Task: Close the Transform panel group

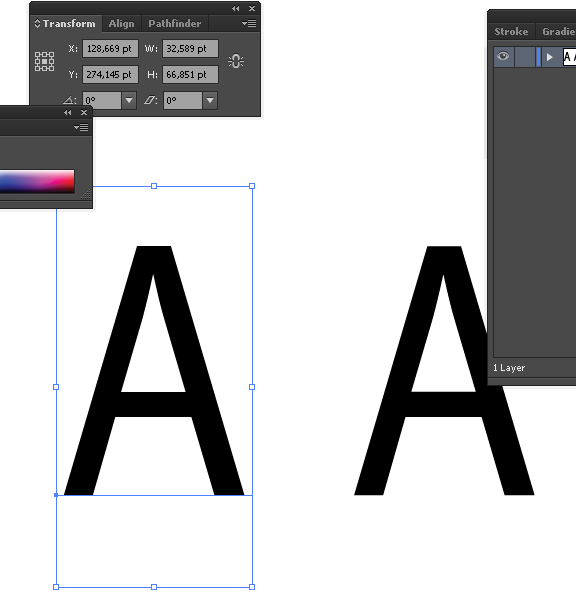Action: pyautogui.click(x=252, y=8)
